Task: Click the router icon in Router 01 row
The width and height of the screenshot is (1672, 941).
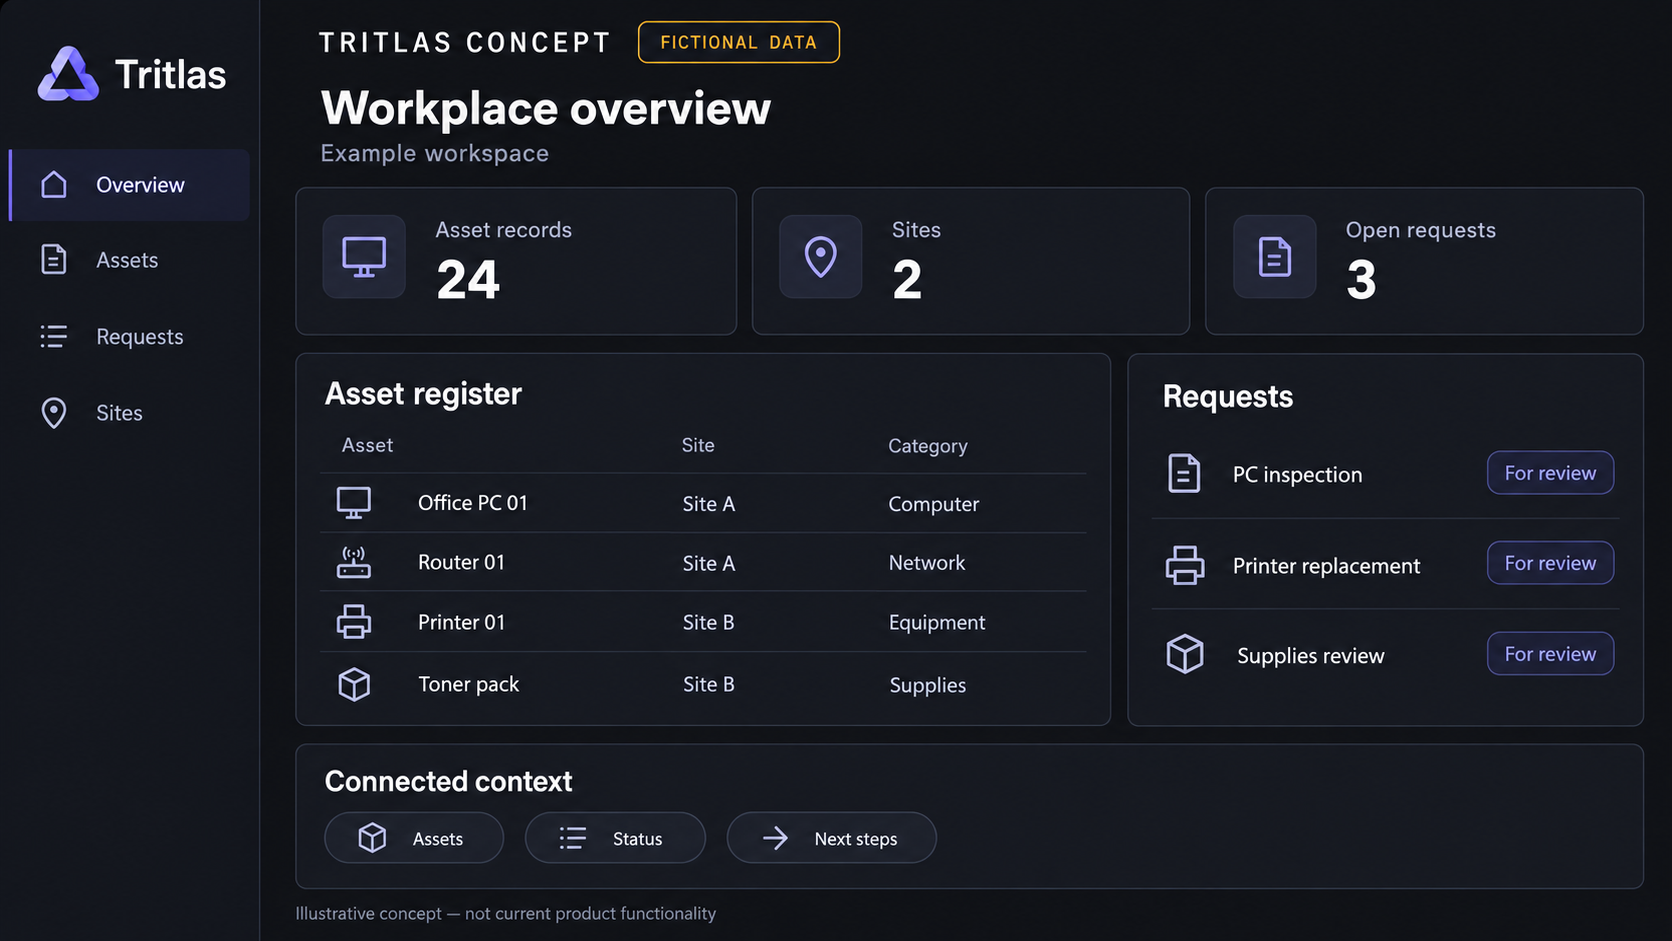Action: pos(354,562)
